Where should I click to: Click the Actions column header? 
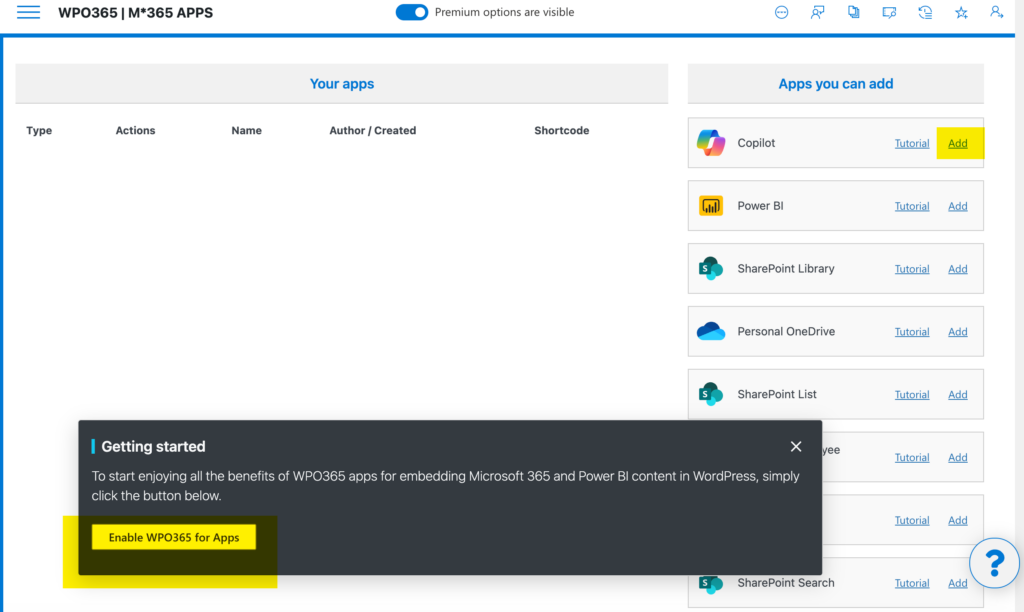coord(135,130)
